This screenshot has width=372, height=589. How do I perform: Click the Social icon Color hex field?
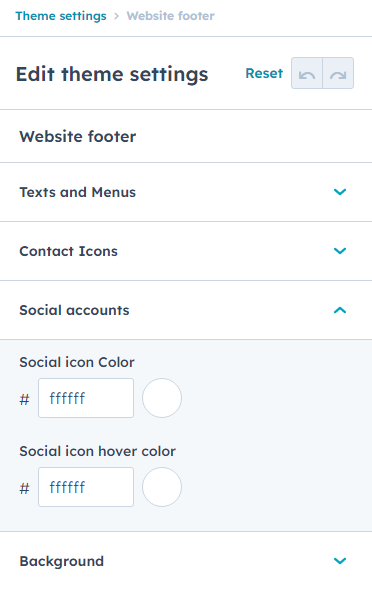(86, 398)
